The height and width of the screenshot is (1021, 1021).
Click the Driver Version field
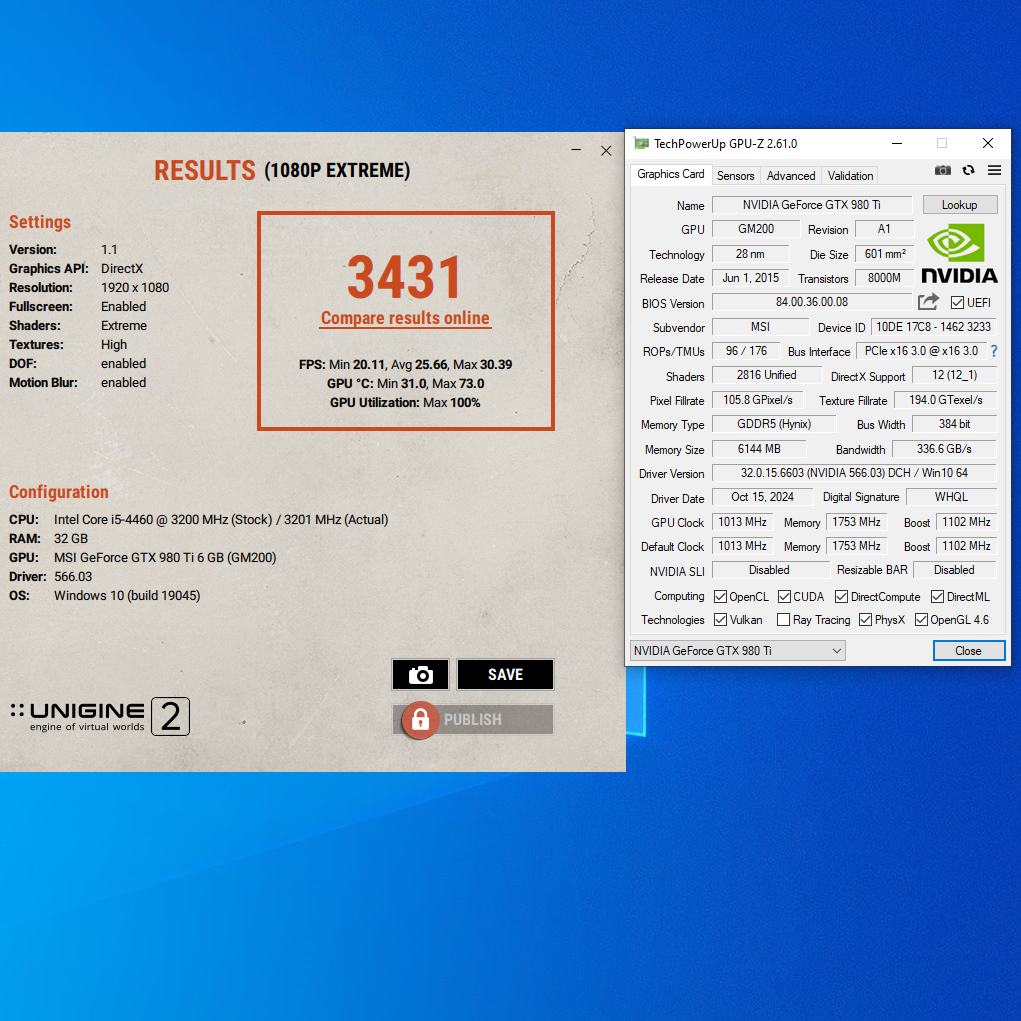click(x=854, y=473)
